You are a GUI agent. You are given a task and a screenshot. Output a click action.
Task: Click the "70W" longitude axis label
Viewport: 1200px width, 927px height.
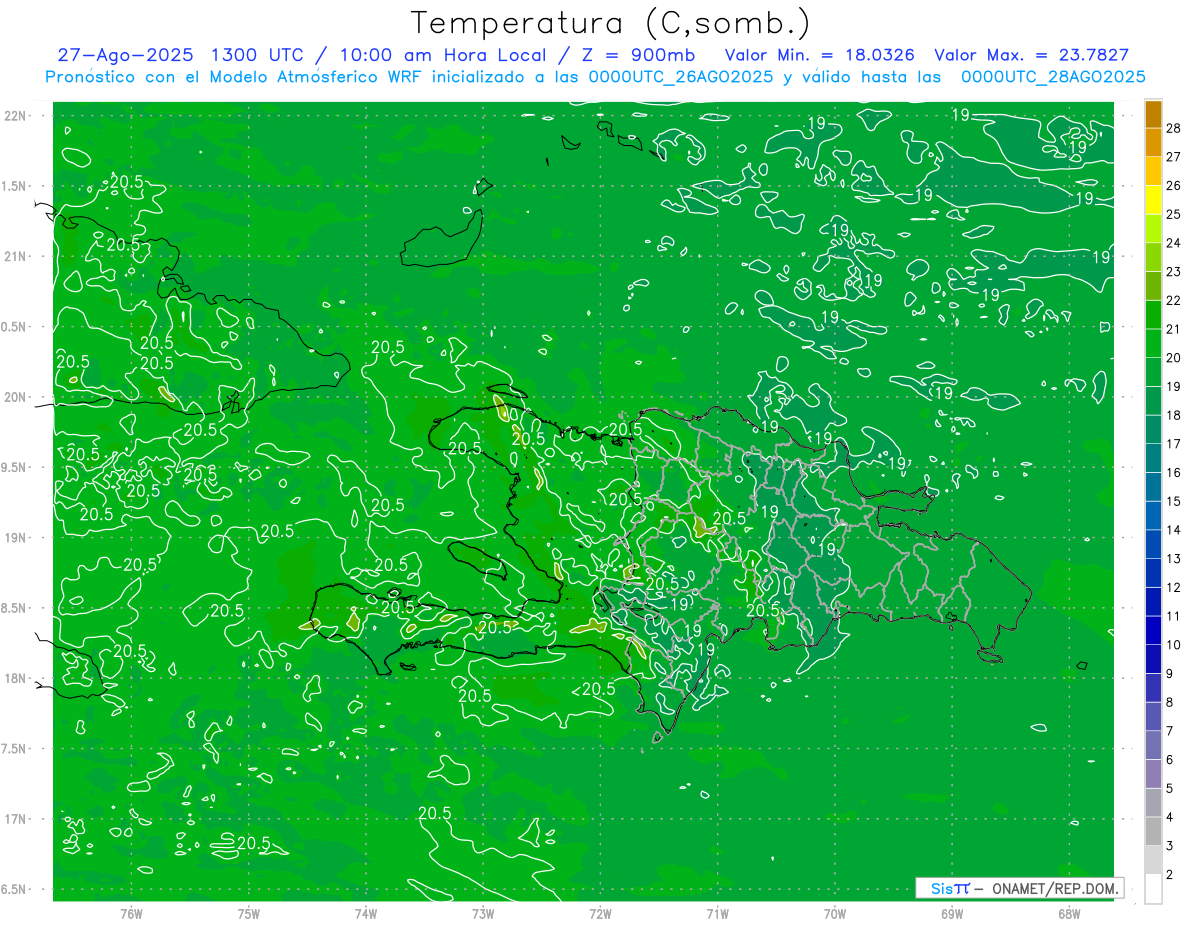835,913
